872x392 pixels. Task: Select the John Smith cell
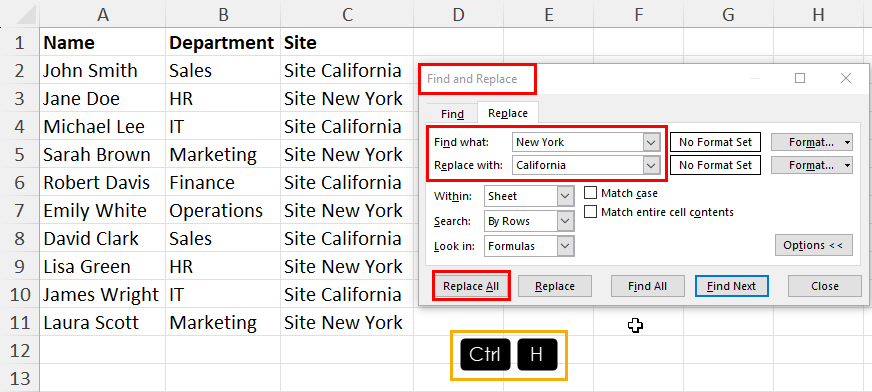coord(102,70)
